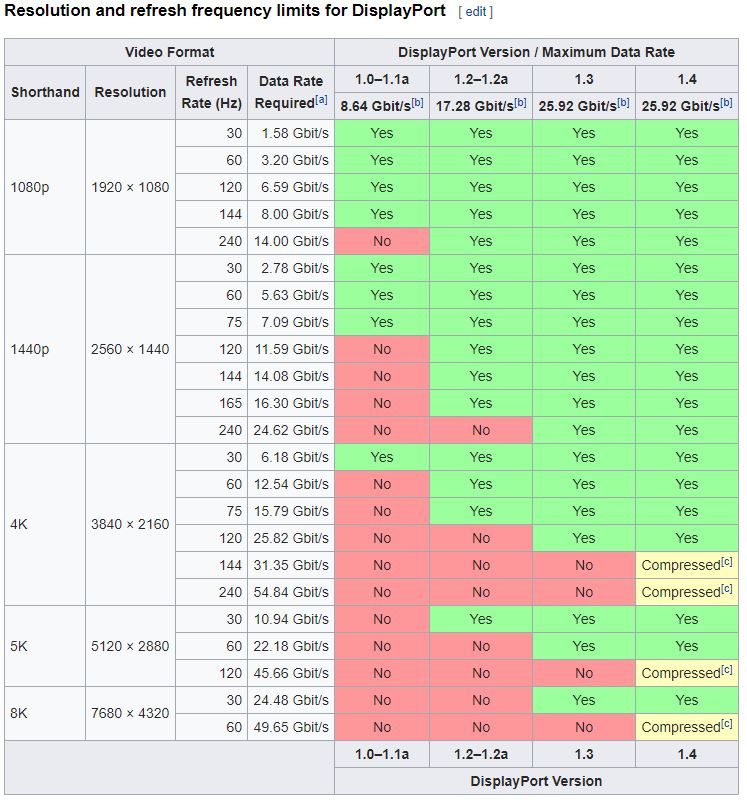The image size is (747, 800).
Task: Select the 5K shorthand cell
Action: (45, 646)
